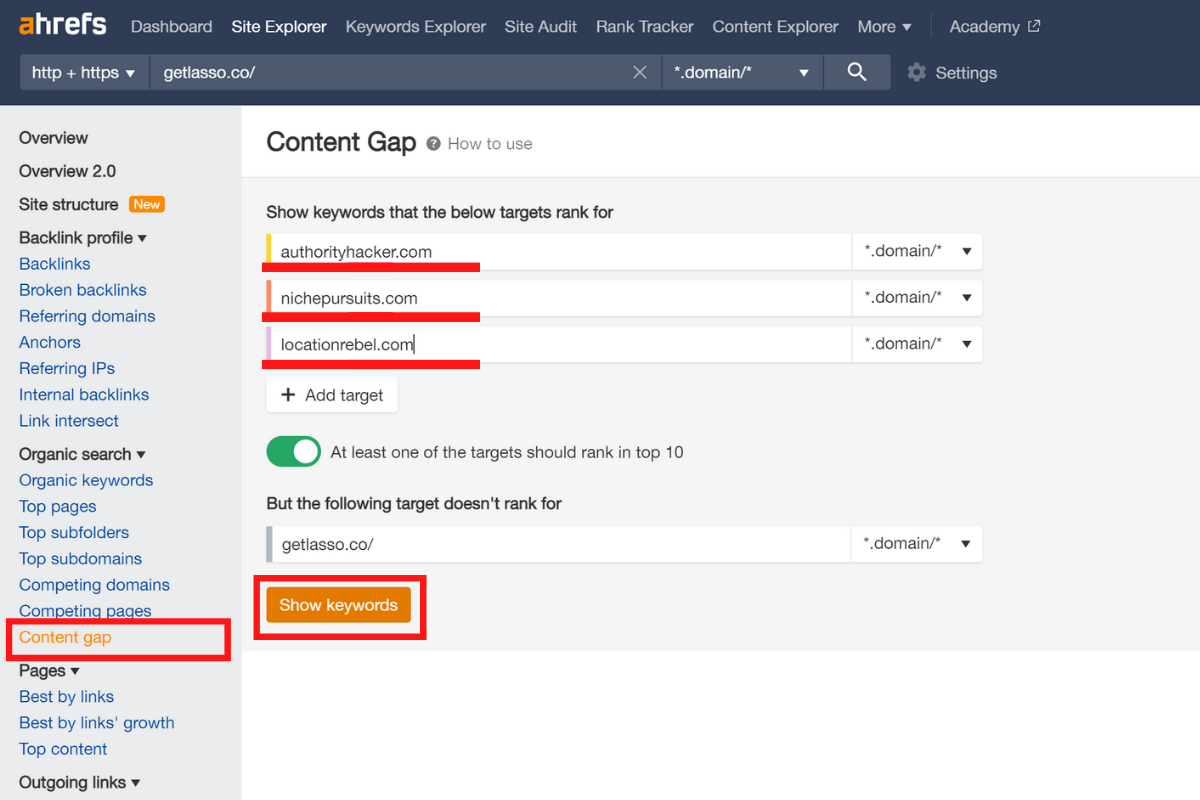
Task: Open Referring IPs report
Action: pos(67,368)
